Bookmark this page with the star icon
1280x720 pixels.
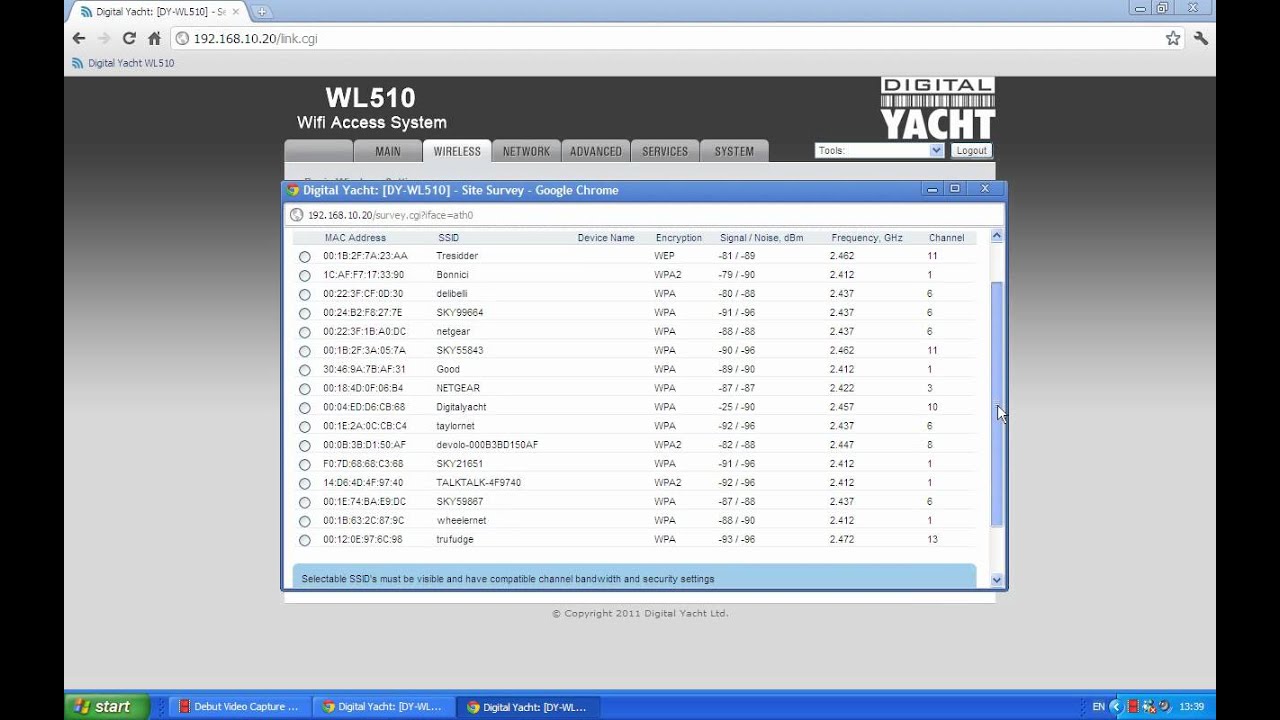pos(1173,38)
